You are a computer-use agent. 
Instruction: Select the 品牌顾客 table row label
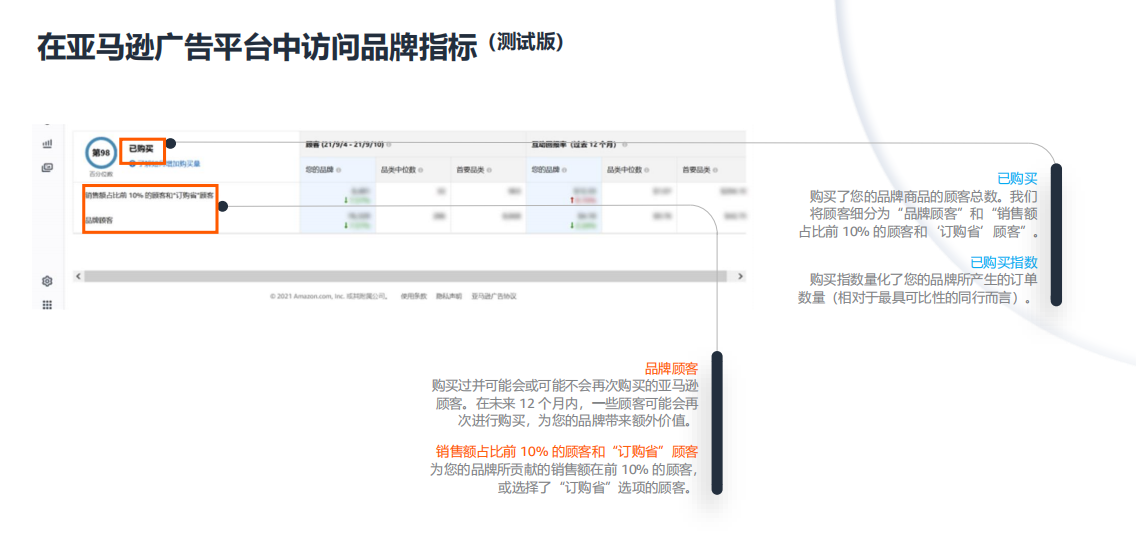pyautogui.click(x=99, y=219)
